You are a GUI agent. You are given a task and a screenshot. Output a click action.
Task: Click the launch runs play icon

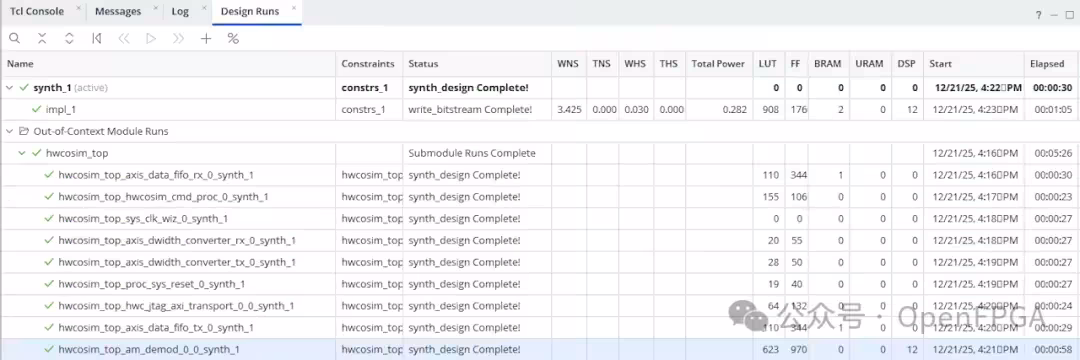click(x=151, y=39)
